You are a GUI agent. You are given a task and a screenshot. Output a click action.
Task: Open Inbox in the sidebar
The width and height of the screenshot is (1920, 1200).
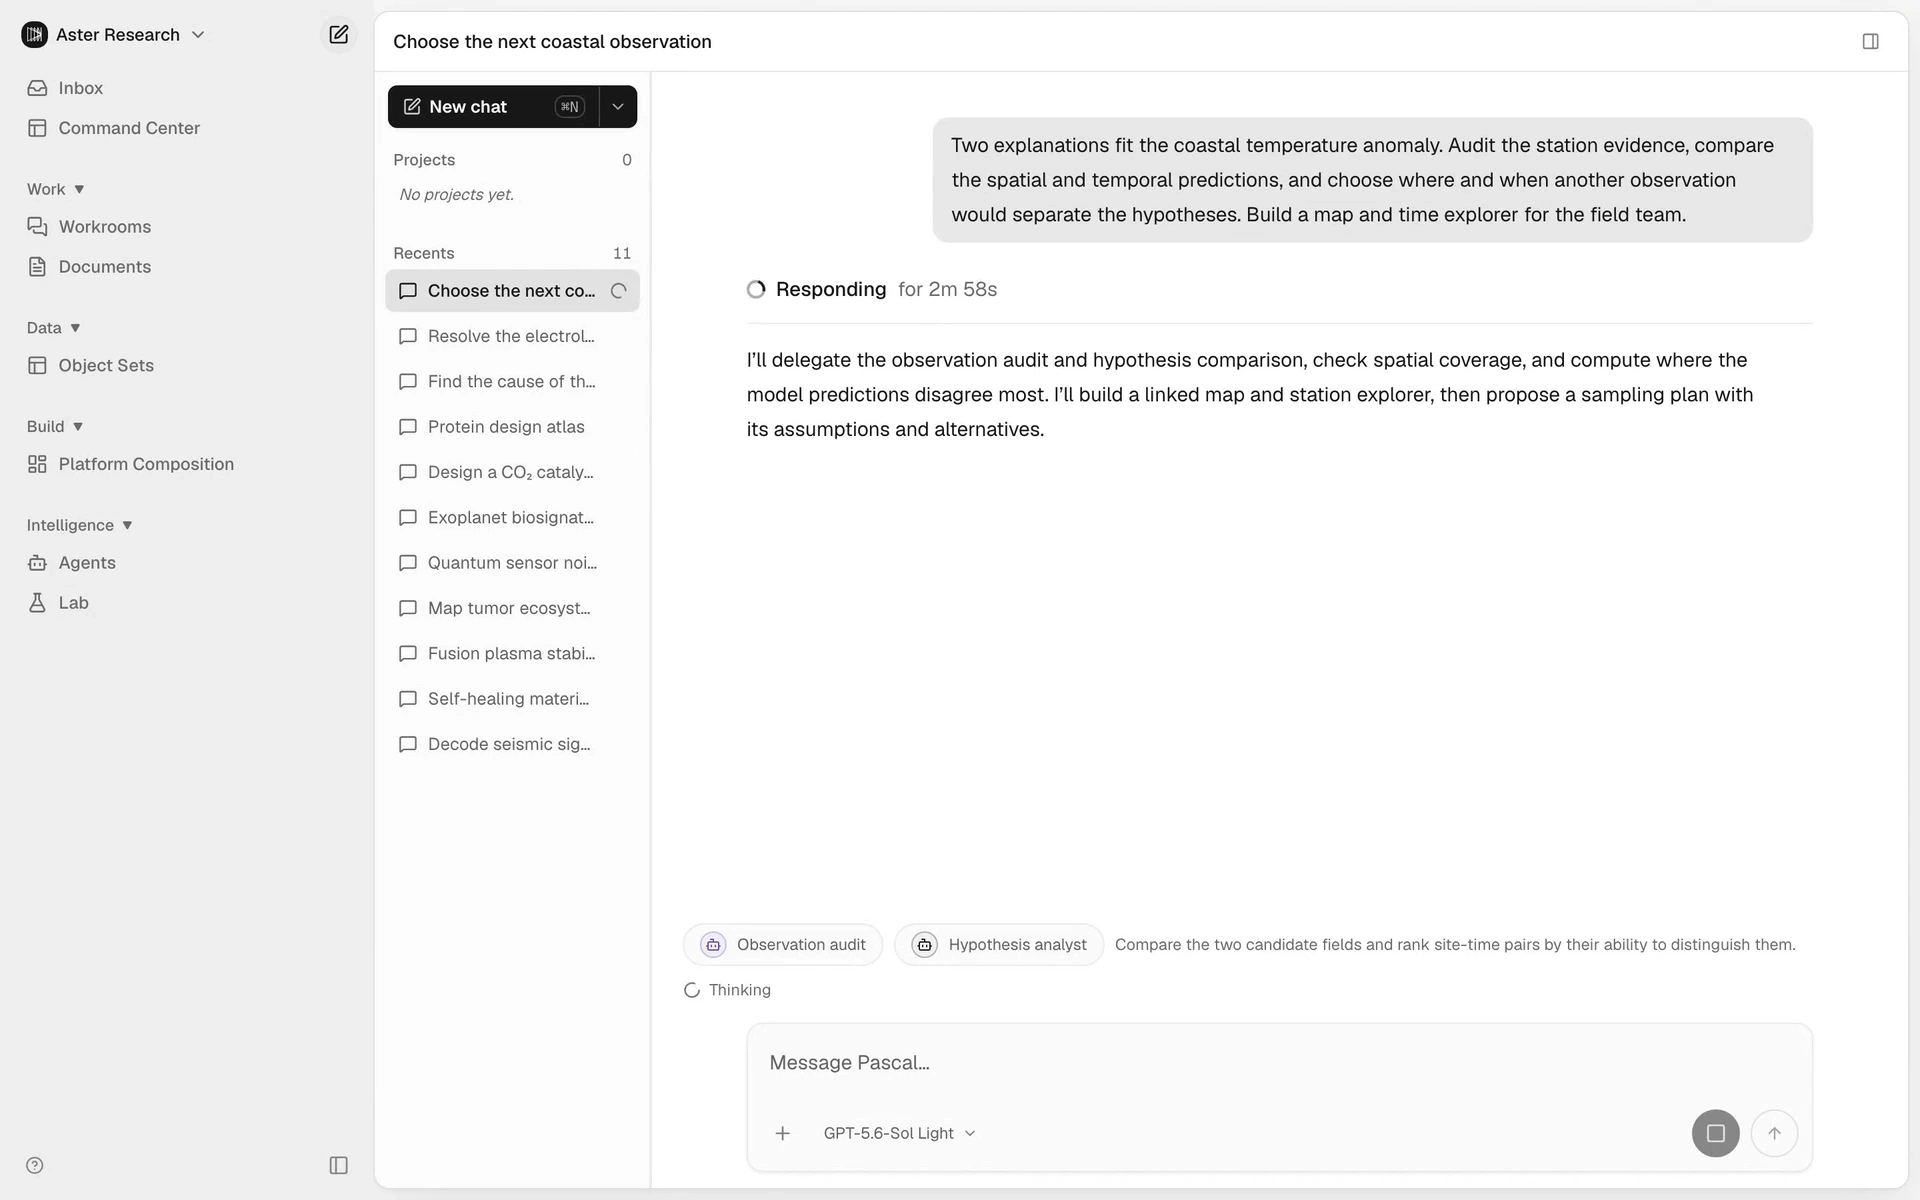click(x=80, y=88)
